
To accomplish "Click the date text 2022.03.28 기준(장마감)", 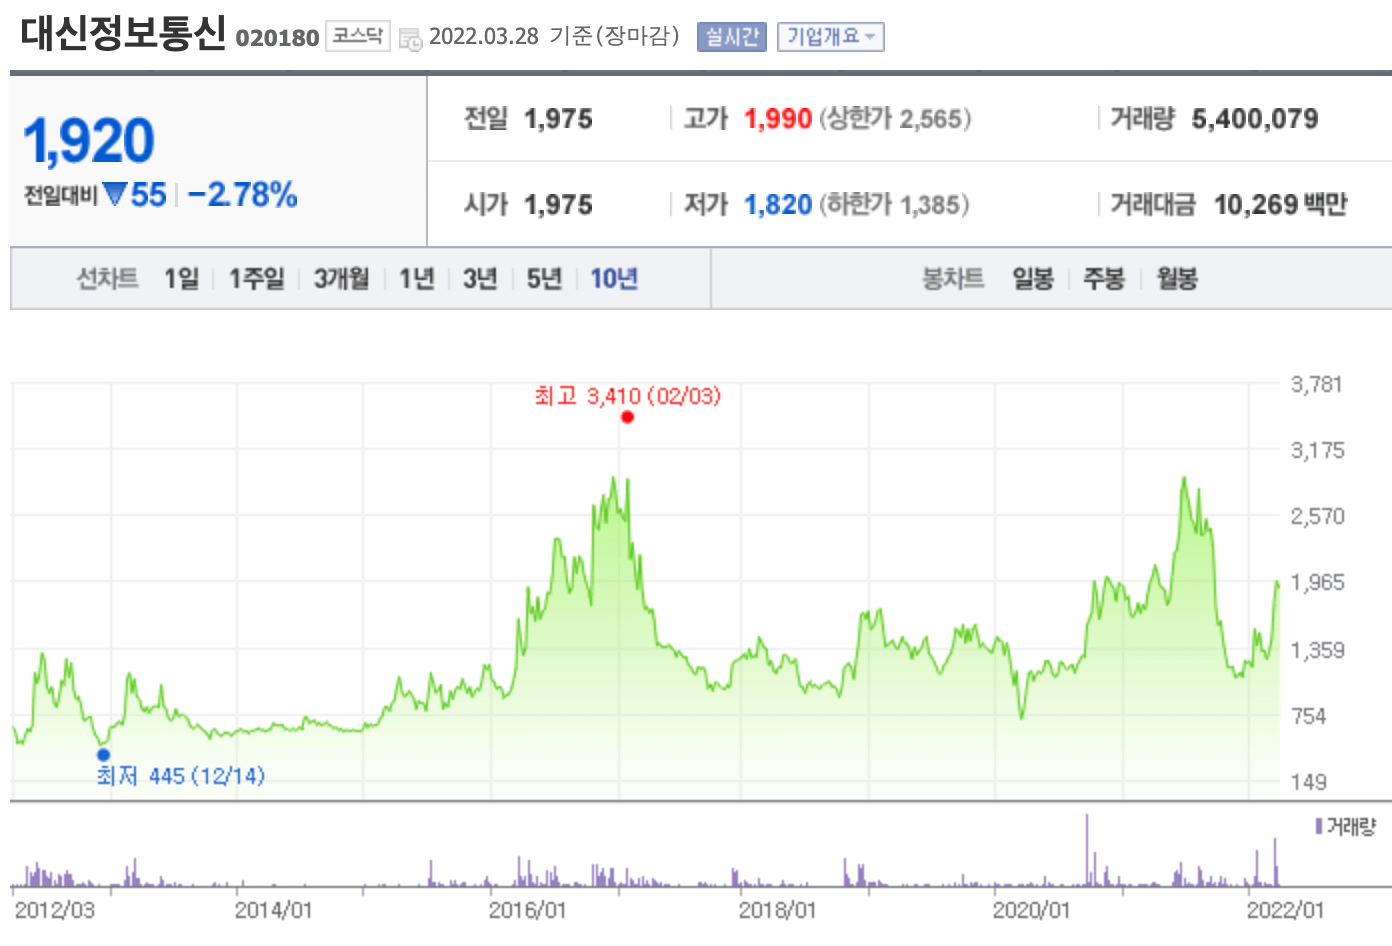I will click(555, 36).
